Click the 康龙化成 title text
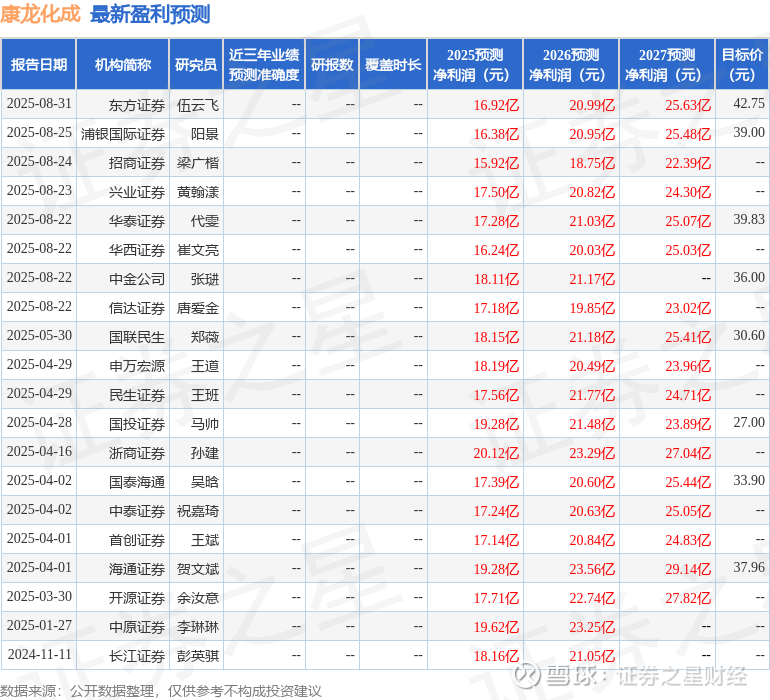Screen dimensions: 770x700 click(40, 14)
